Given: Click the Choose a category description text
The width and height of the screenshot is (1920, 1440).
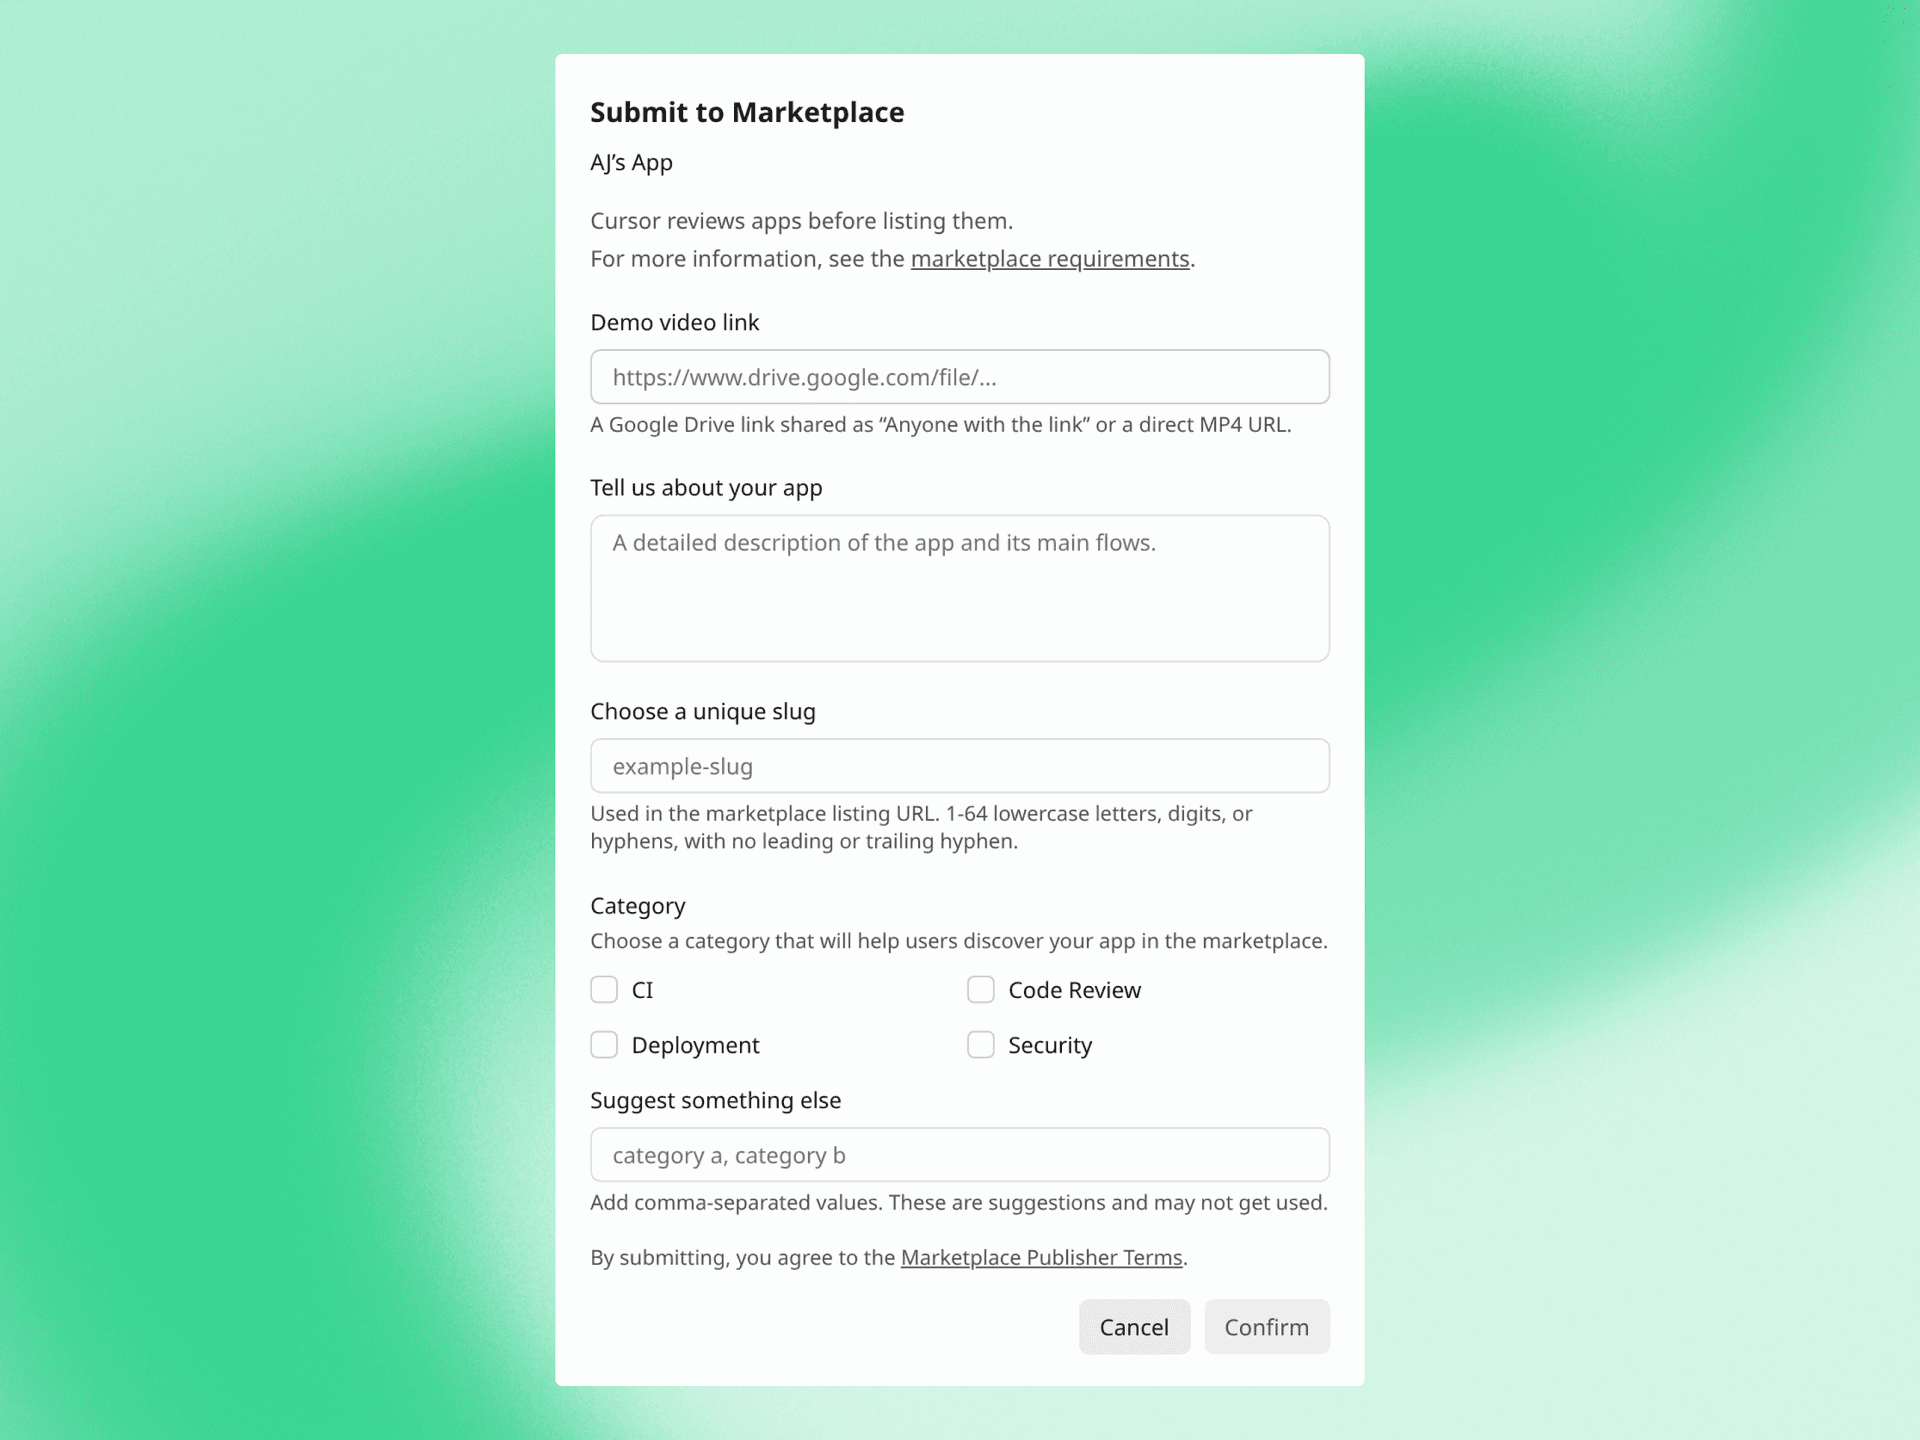Looking at the screenshot, I should [x=959, y=941].
